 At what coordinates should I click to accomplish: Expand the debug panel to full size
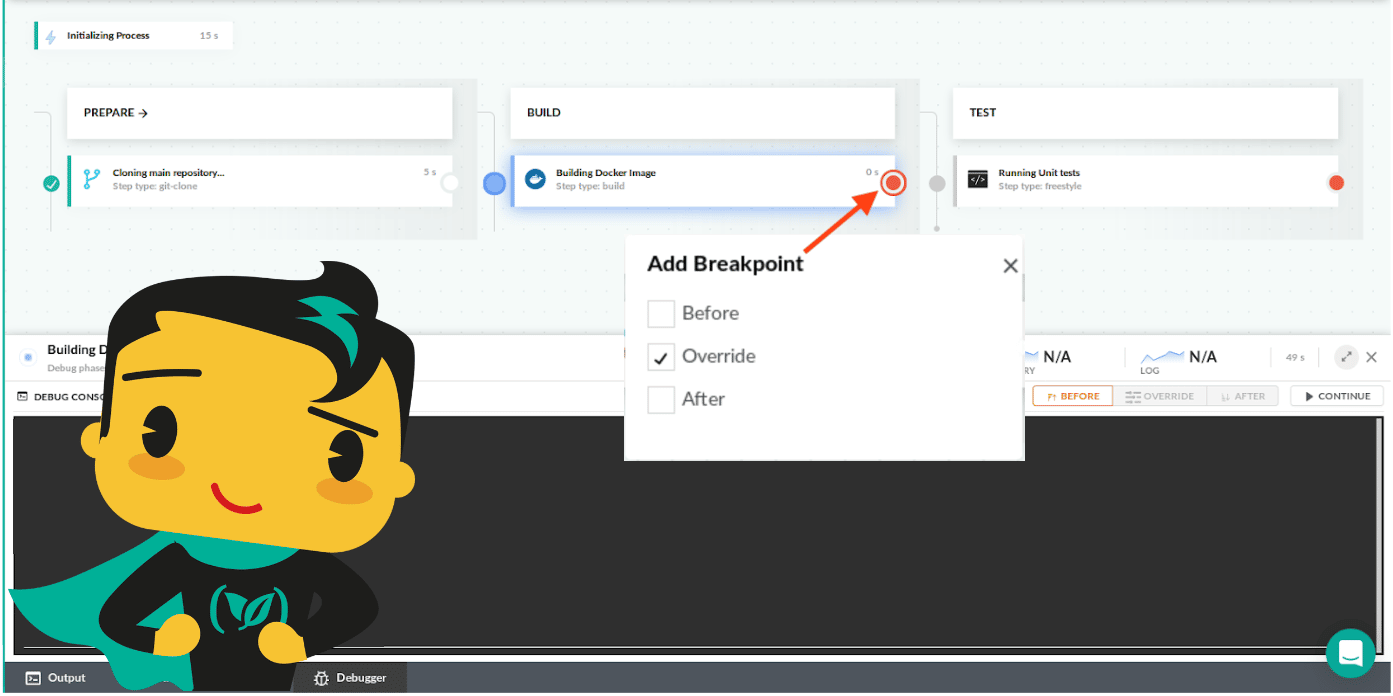(1346, 357)
